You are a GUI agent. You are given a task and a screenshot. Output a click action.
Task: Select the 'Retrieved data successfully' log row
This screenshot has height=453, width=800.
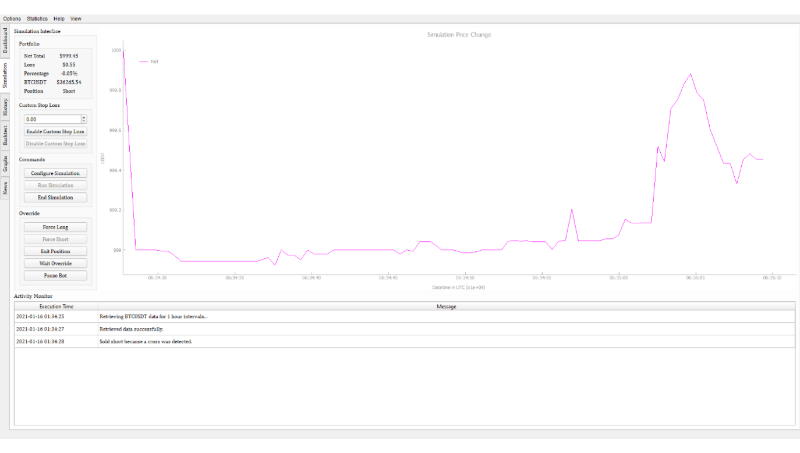pyautogui.click(x=405, y=329)
